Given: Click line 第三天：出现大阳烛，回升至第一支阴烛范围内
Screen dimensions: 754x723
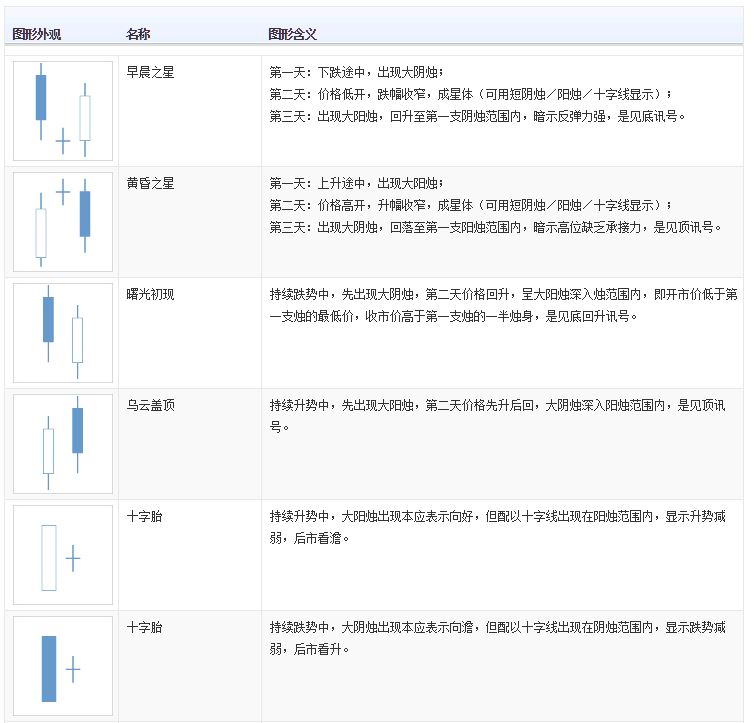Looking at the screenshot, I should point(477,116).
